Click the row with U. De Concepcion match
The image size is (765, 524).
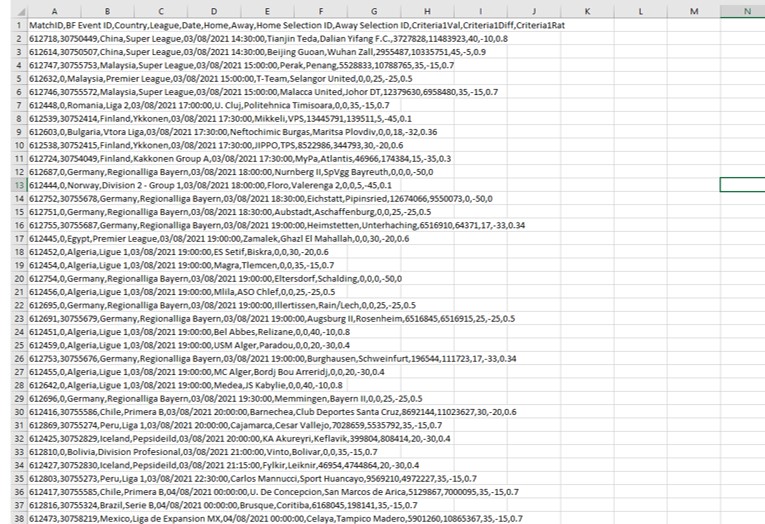point(274,492)
